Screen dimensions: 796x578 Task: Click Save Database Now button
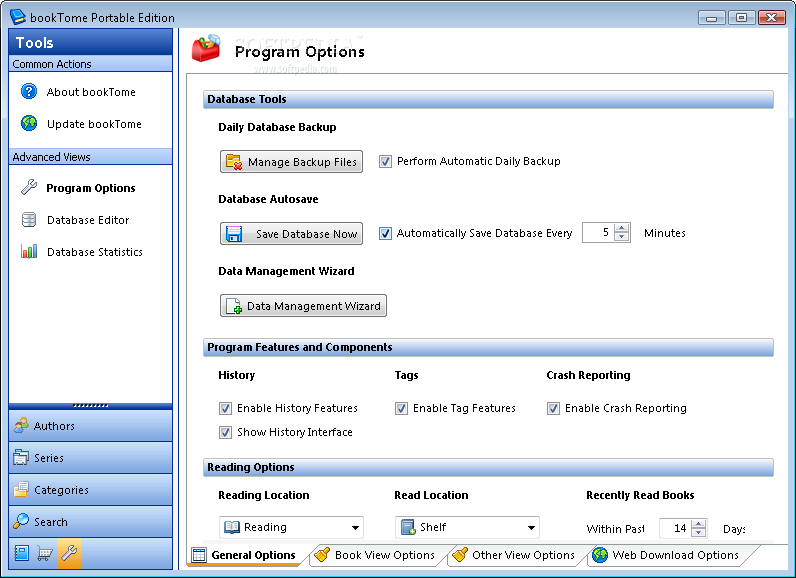[291, 233]
